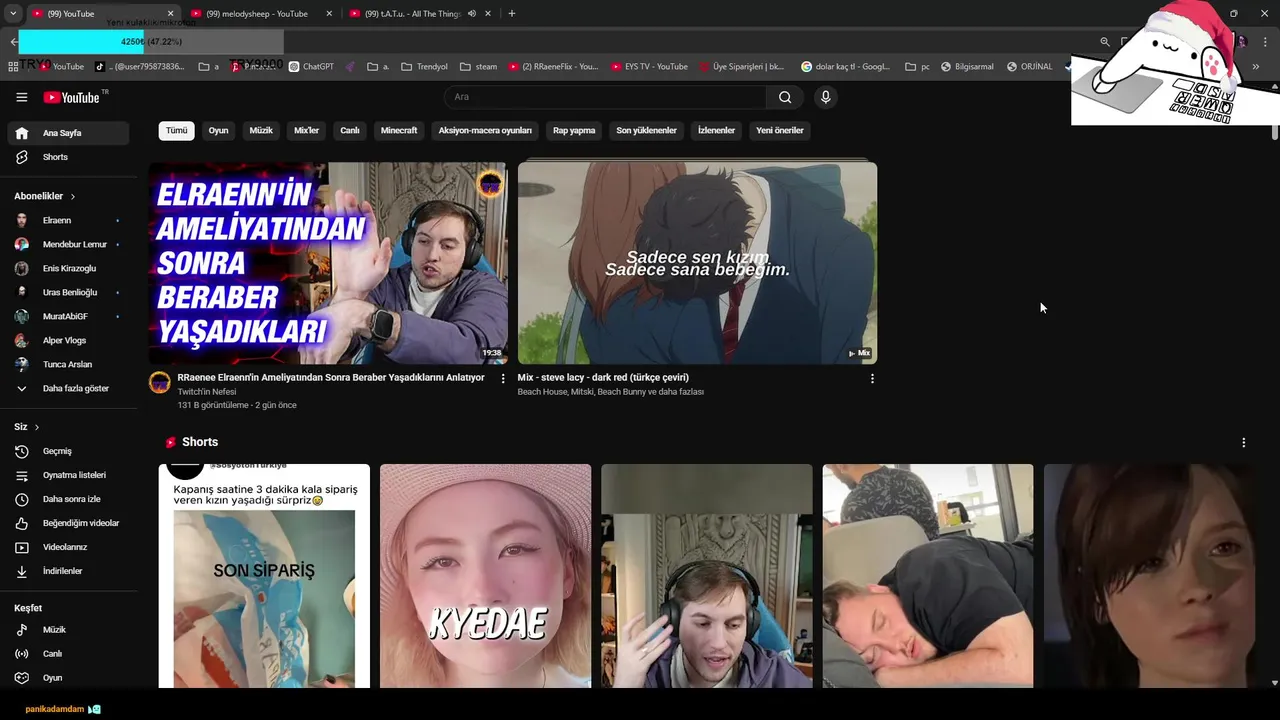Open Videolarınız page

pyautogui.click(x=68, y=547)
